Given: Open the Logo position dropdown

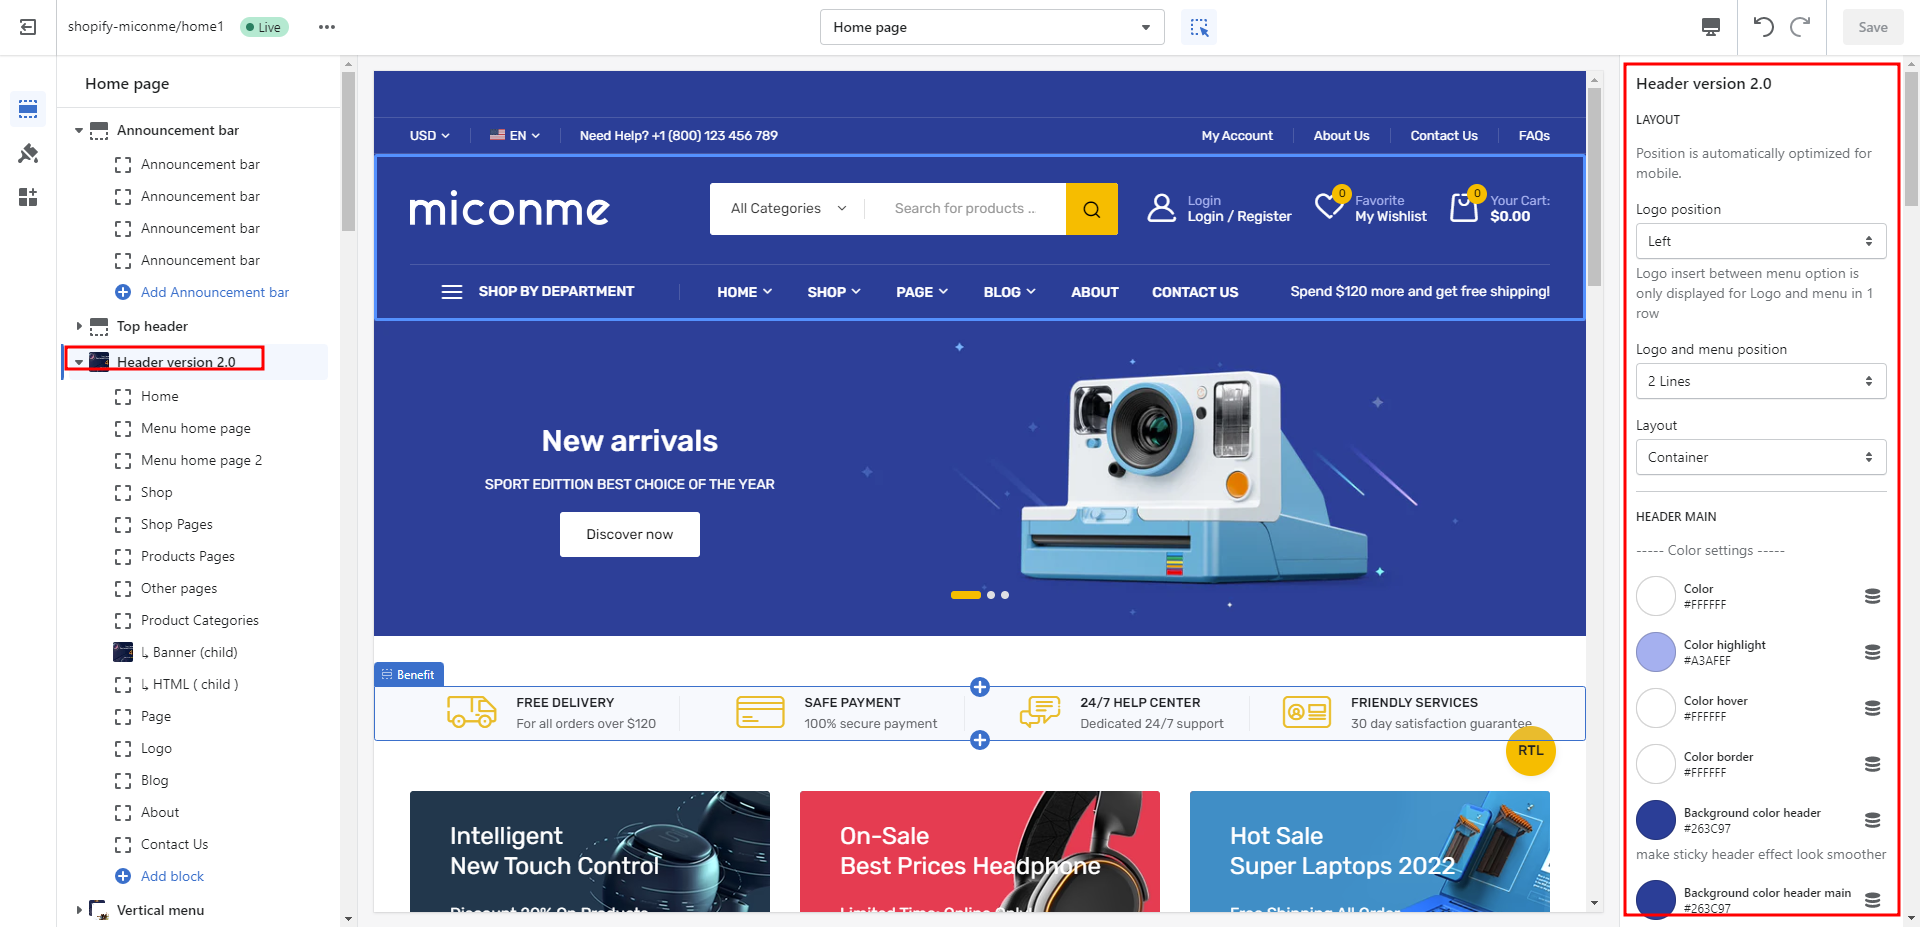Looking at the screenshot, I should coord(1760,241).
